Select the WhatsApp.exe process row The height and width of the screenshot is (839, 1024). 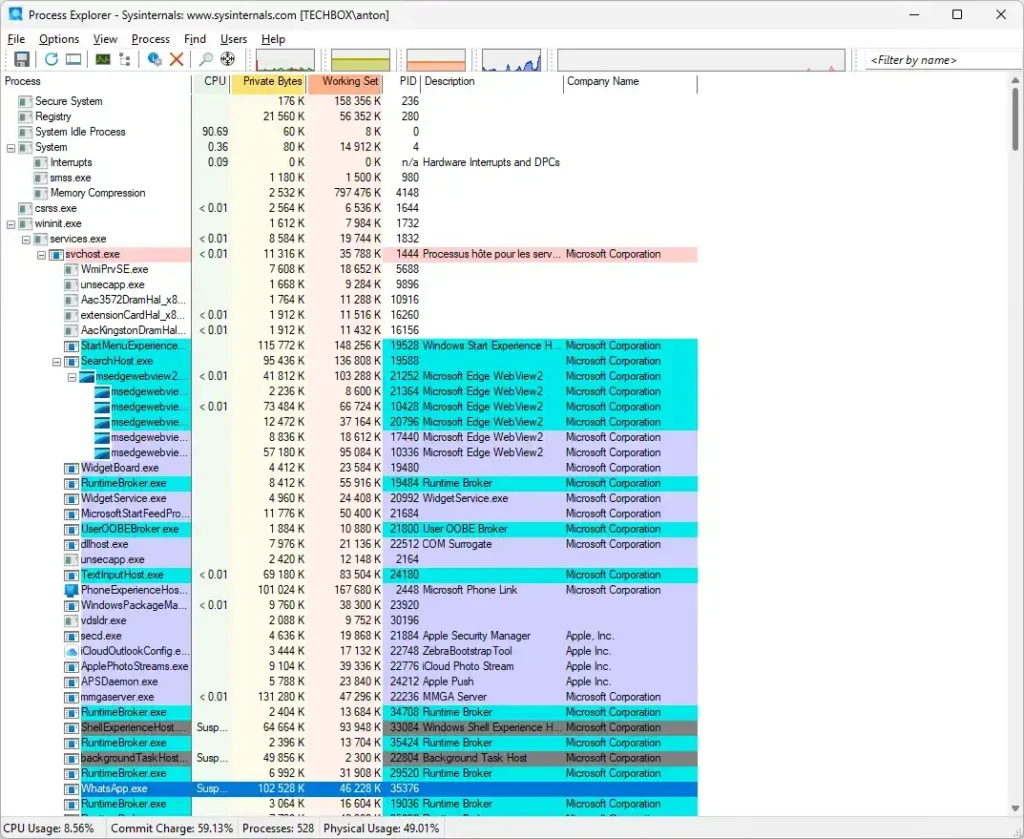(x=113, y=789)
